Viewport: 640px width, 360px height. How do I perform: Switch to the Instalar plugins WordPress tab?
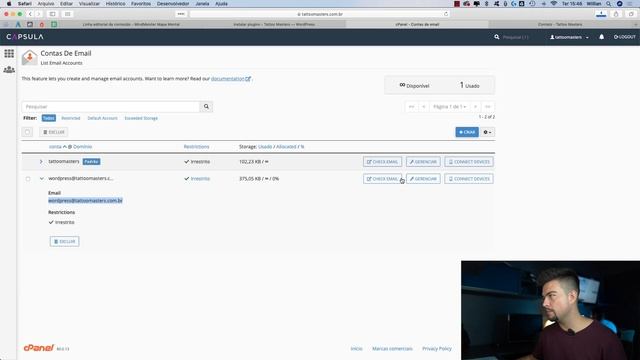tap(274, 24)
